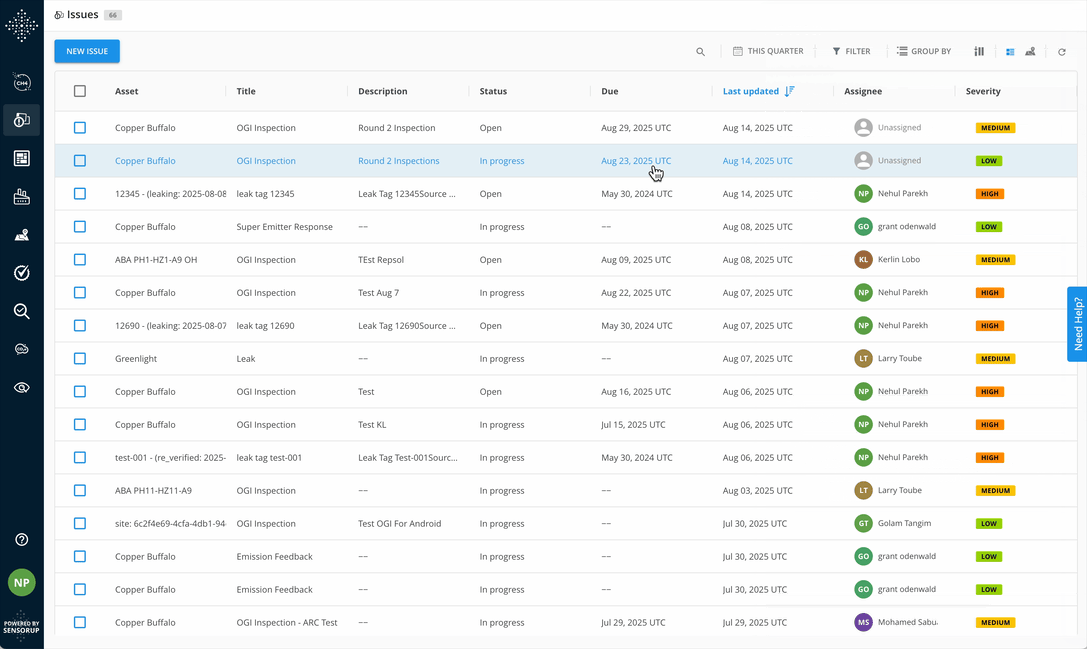Check the leak tag 12345 row checkbox
The height and width of the screenshot is (649, 1087).
[80, 193]
